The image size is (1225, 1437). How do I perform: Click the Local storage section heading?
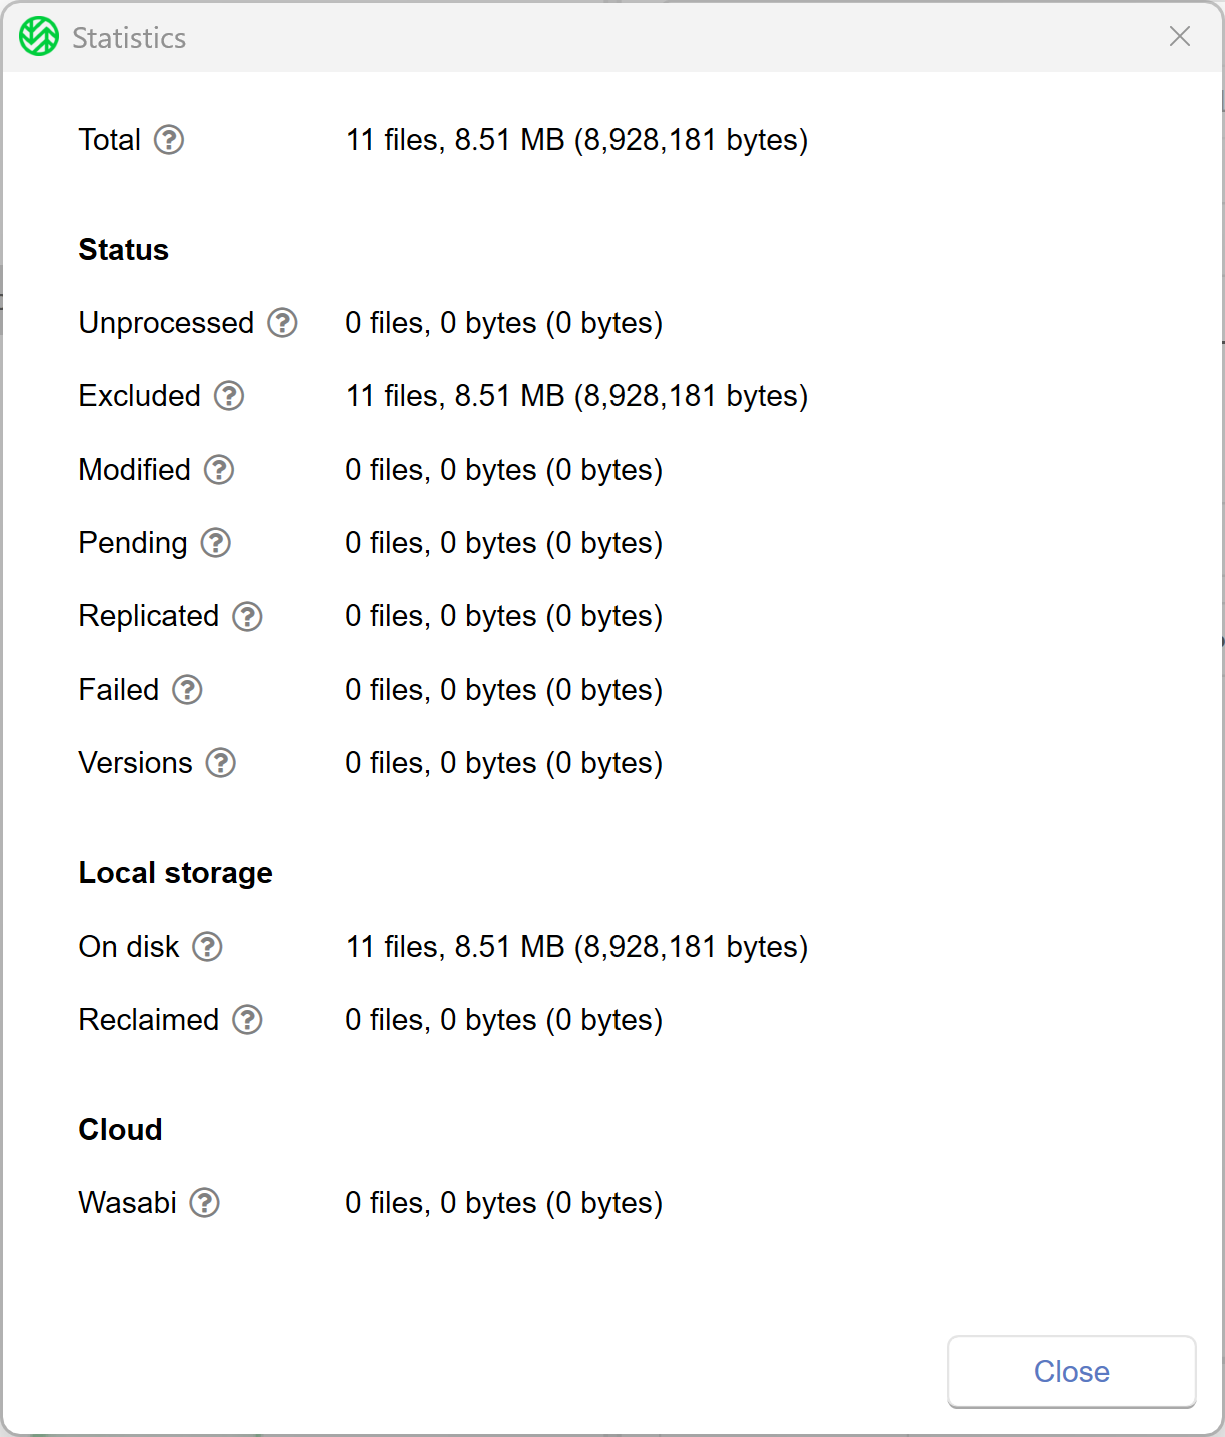[x=176, y=873]
